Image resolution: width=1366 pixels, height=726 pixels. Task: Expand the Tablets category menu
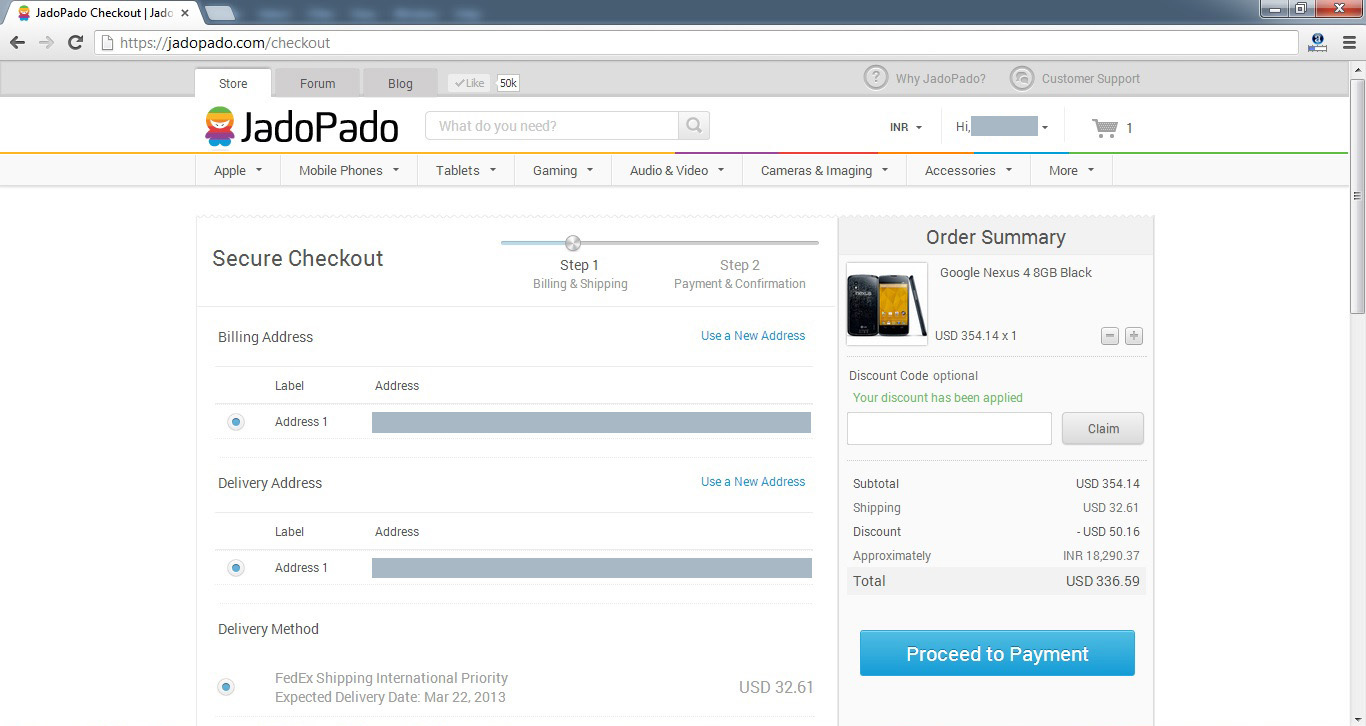466,170
